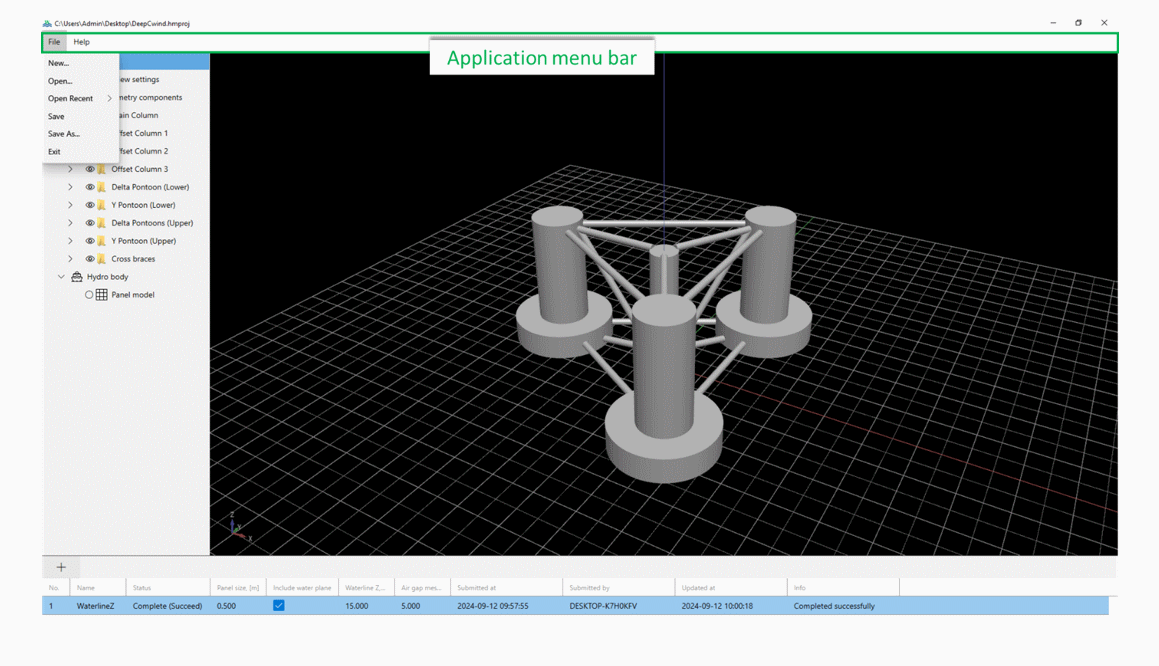Click the Info column header

coord(843,588)
